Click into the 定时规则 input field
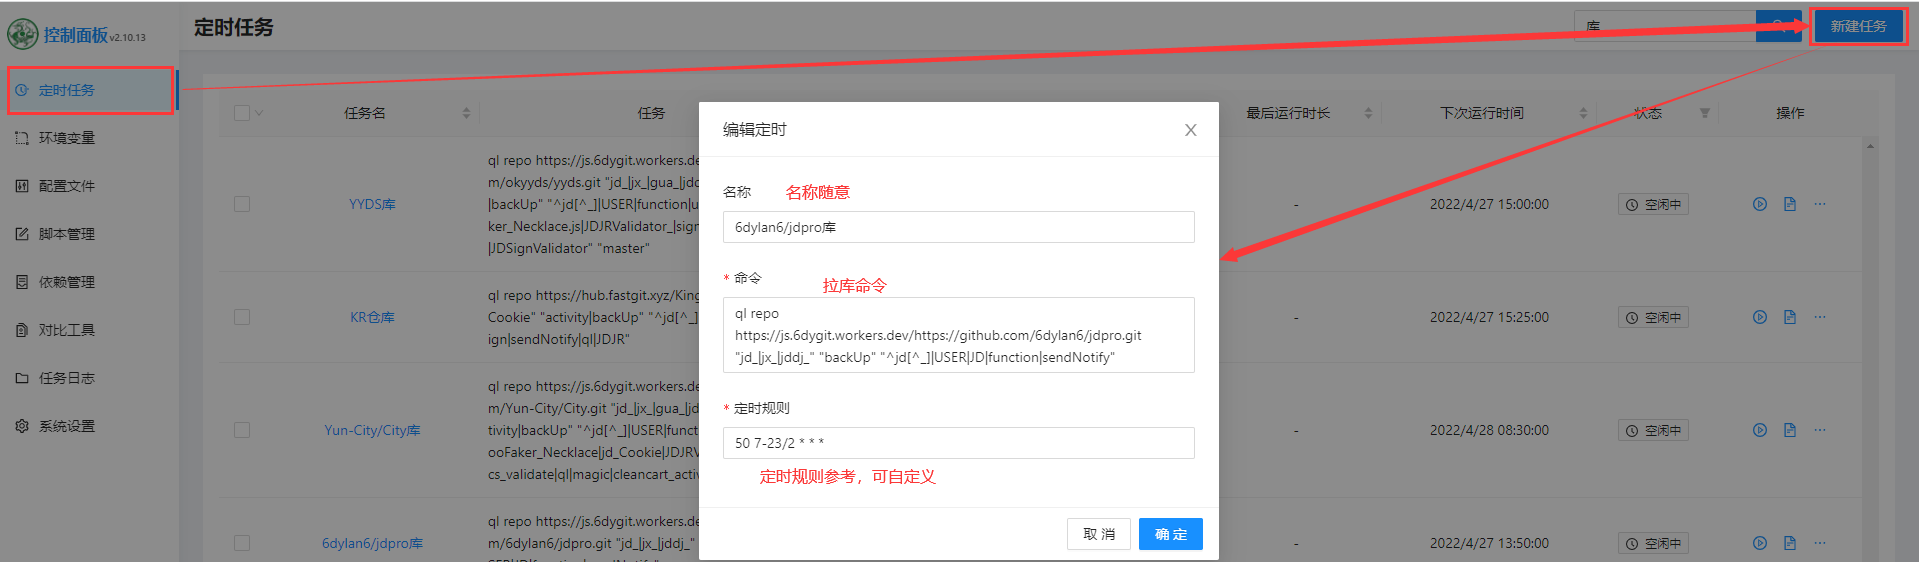 (x=957, y=443)
